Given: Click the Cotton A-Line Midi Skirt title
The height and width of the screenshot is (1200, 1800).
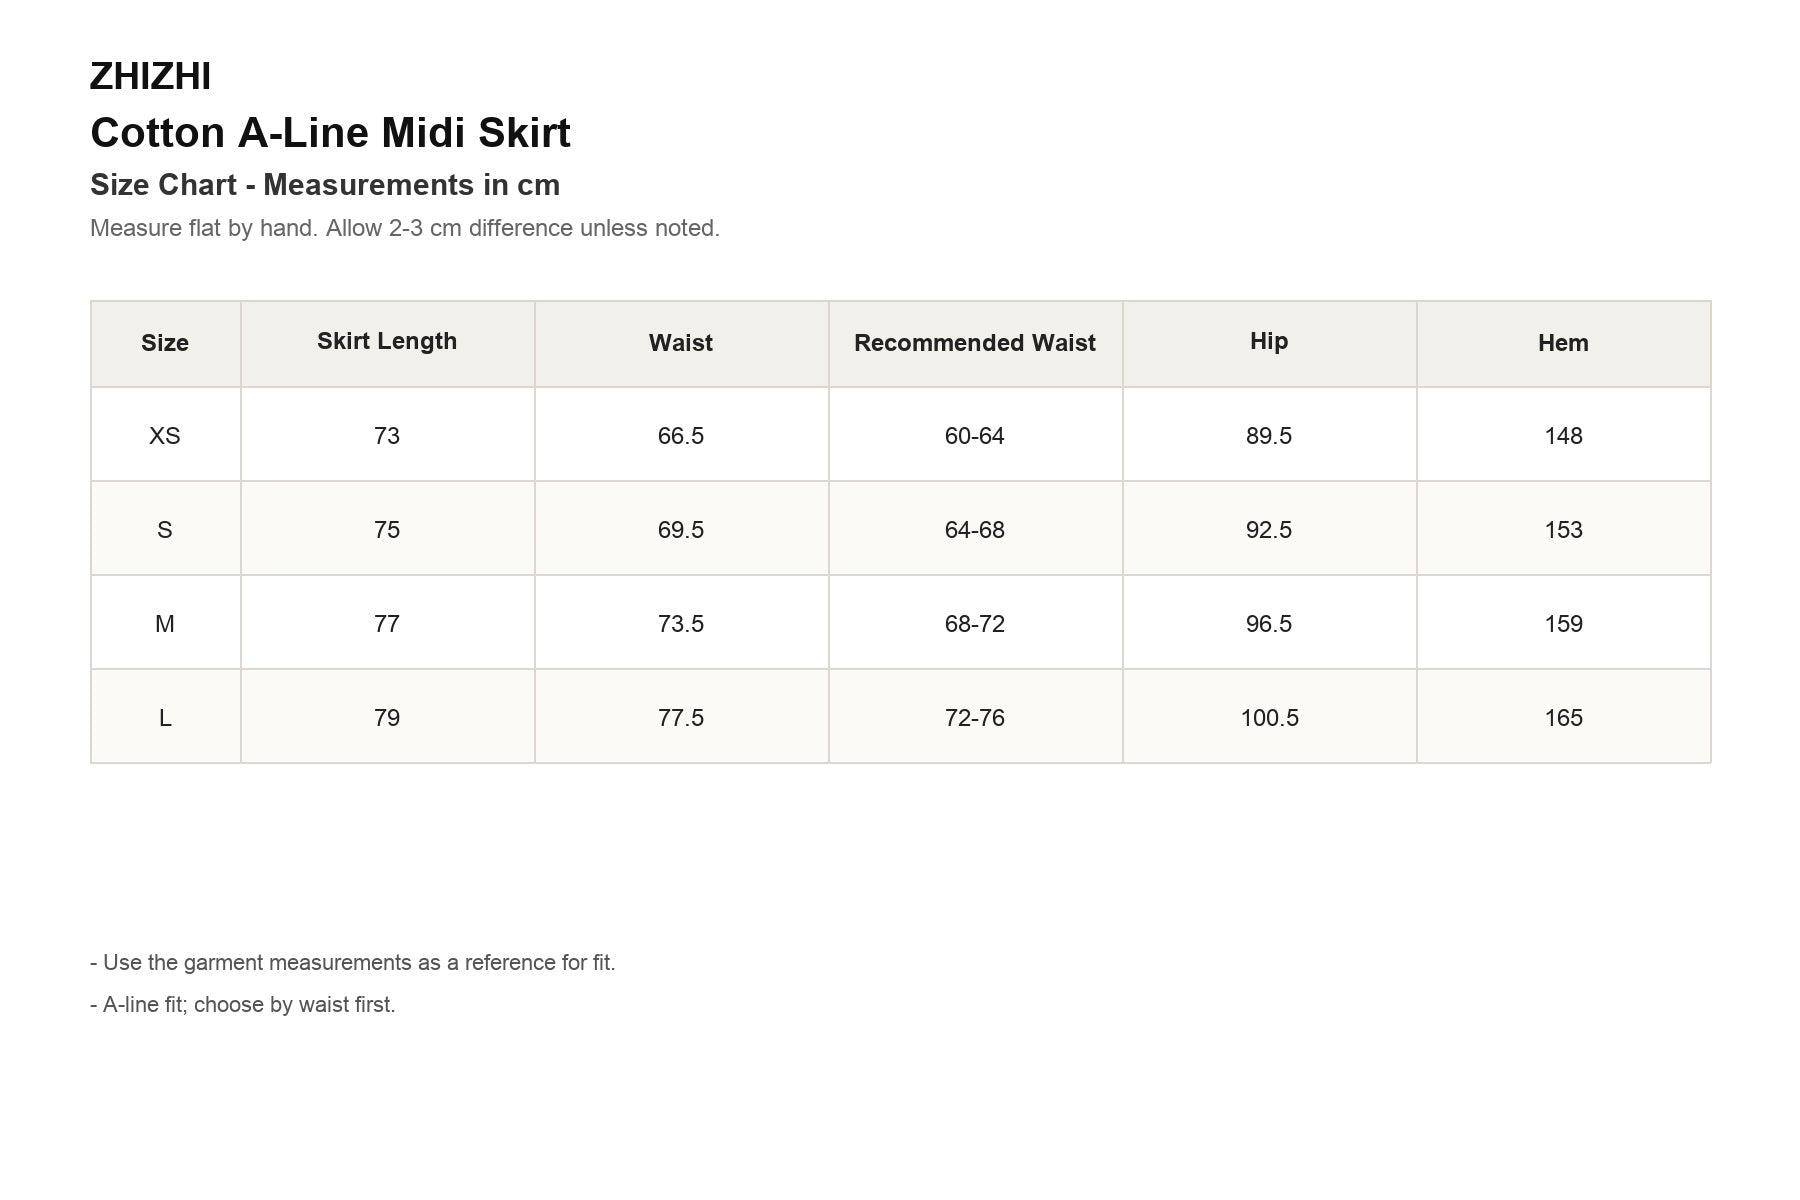Looking at the screenshot, I should (x=330, y=133).
